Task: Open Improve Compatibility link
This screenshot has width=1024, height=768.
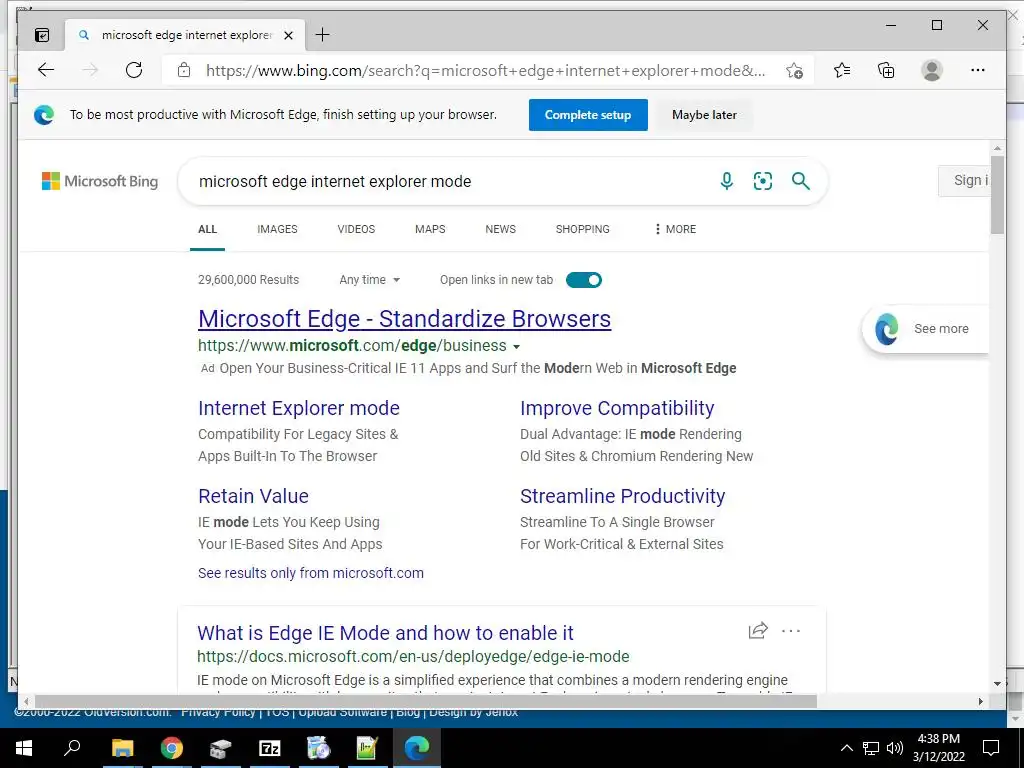Action: (617, 408)
